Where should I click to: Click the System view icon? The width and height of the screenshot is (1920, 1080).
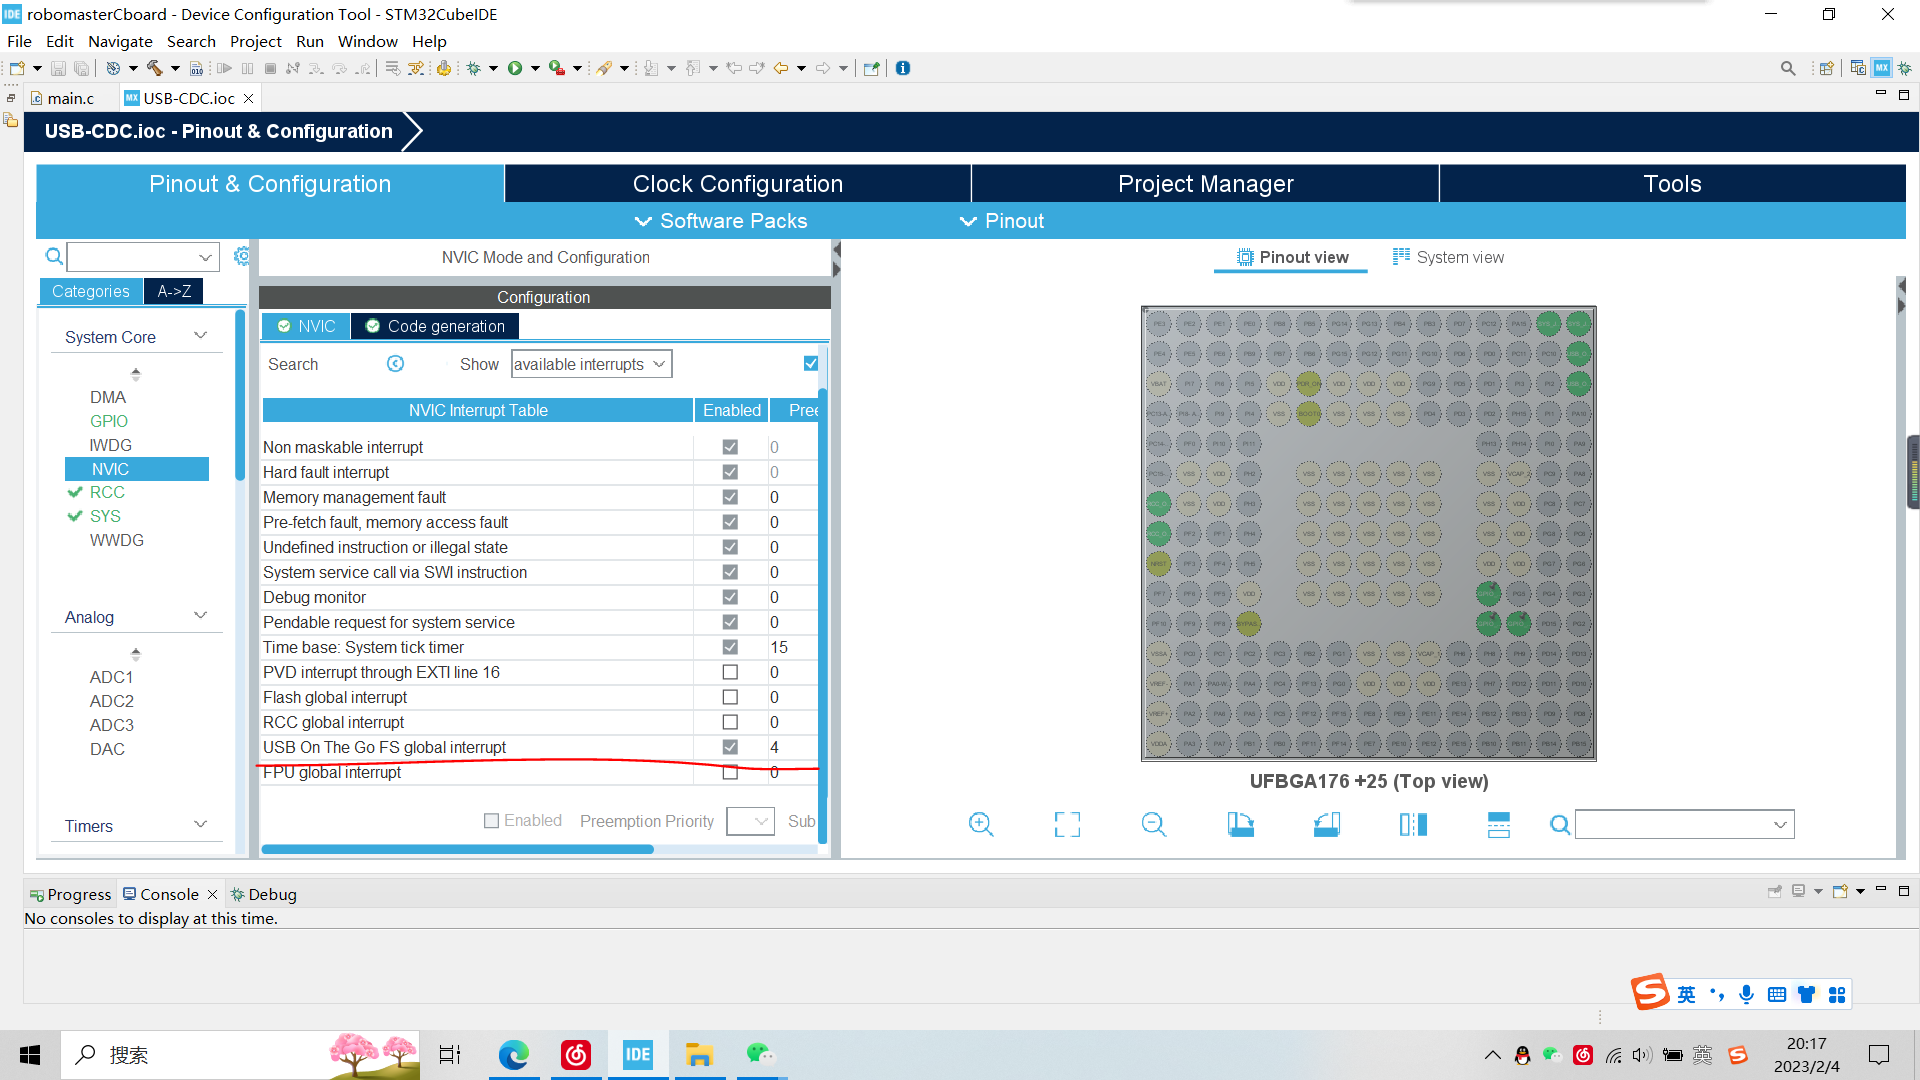coord(1400,257)
